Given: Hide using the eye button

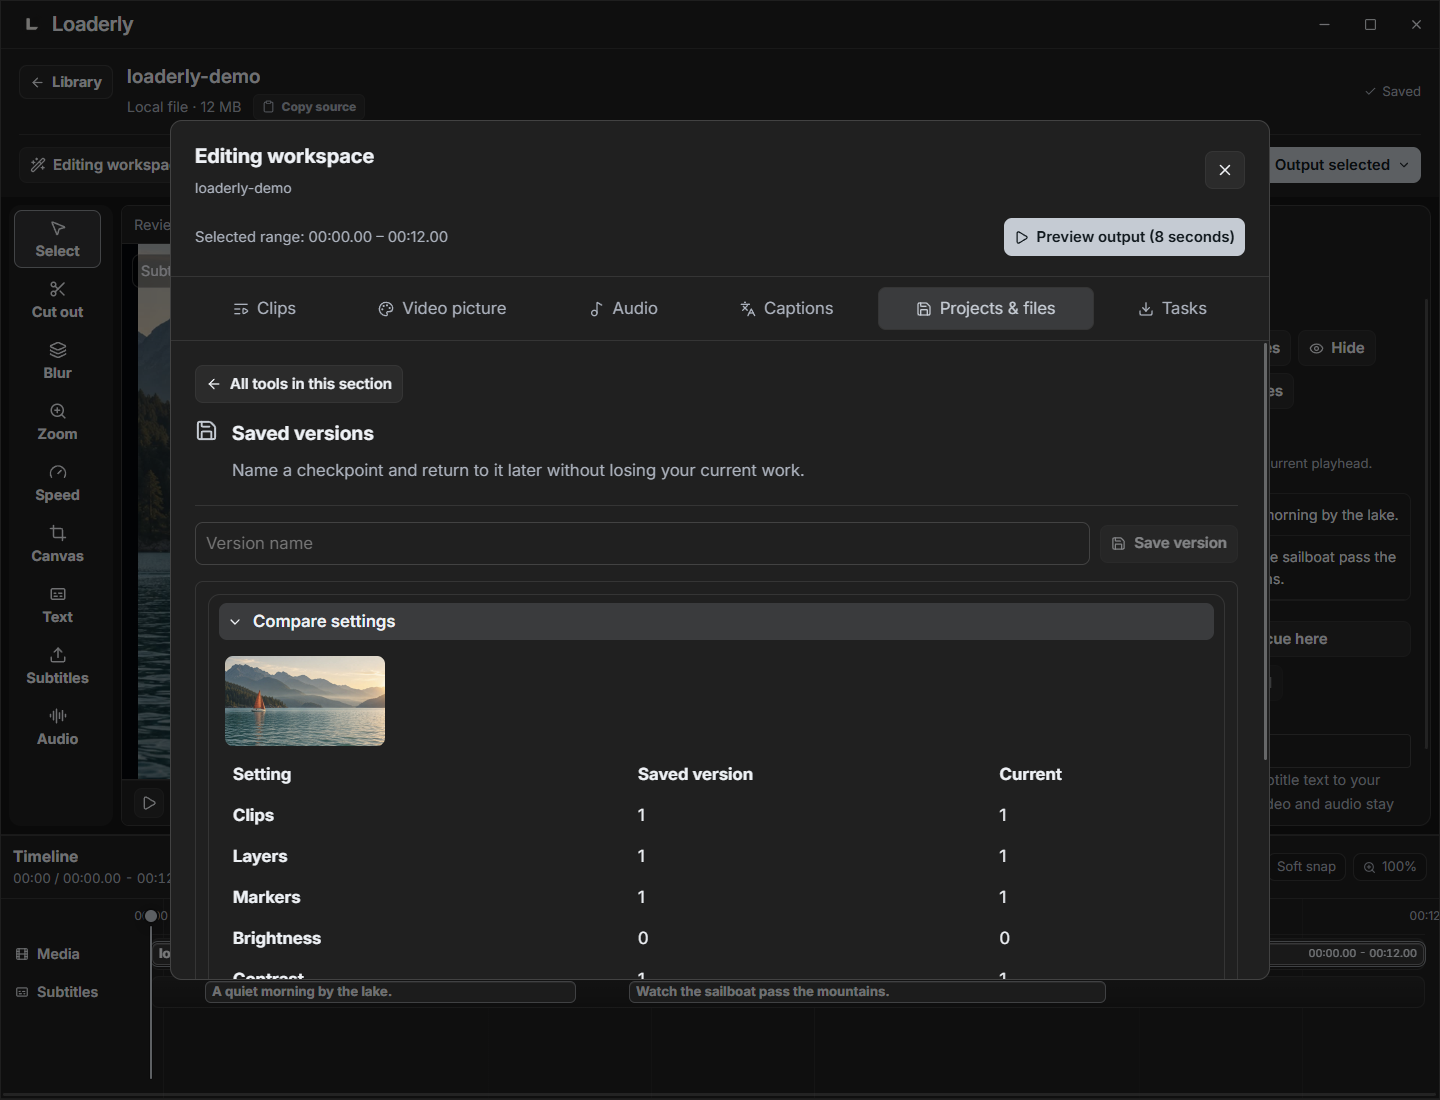Looking at the screenshot, I should (x=1337, y=348).
